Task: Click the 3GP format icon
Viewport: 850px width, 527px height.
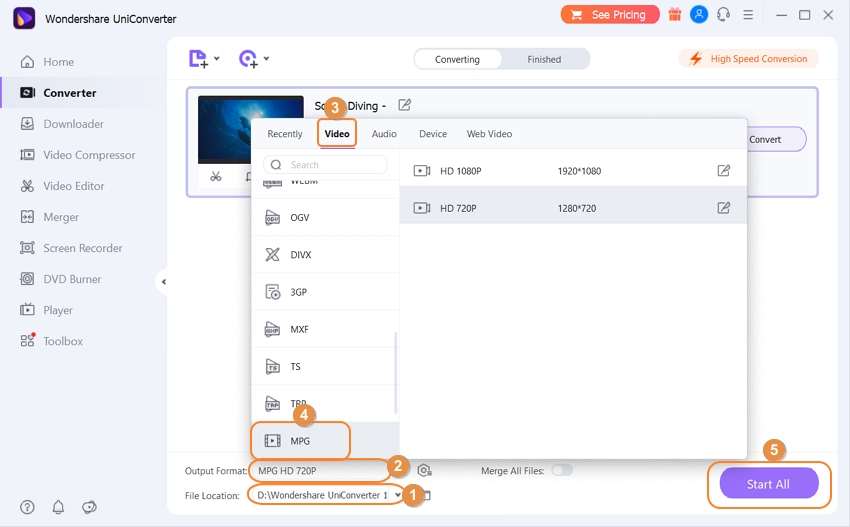Action: [x=272, y=292]
